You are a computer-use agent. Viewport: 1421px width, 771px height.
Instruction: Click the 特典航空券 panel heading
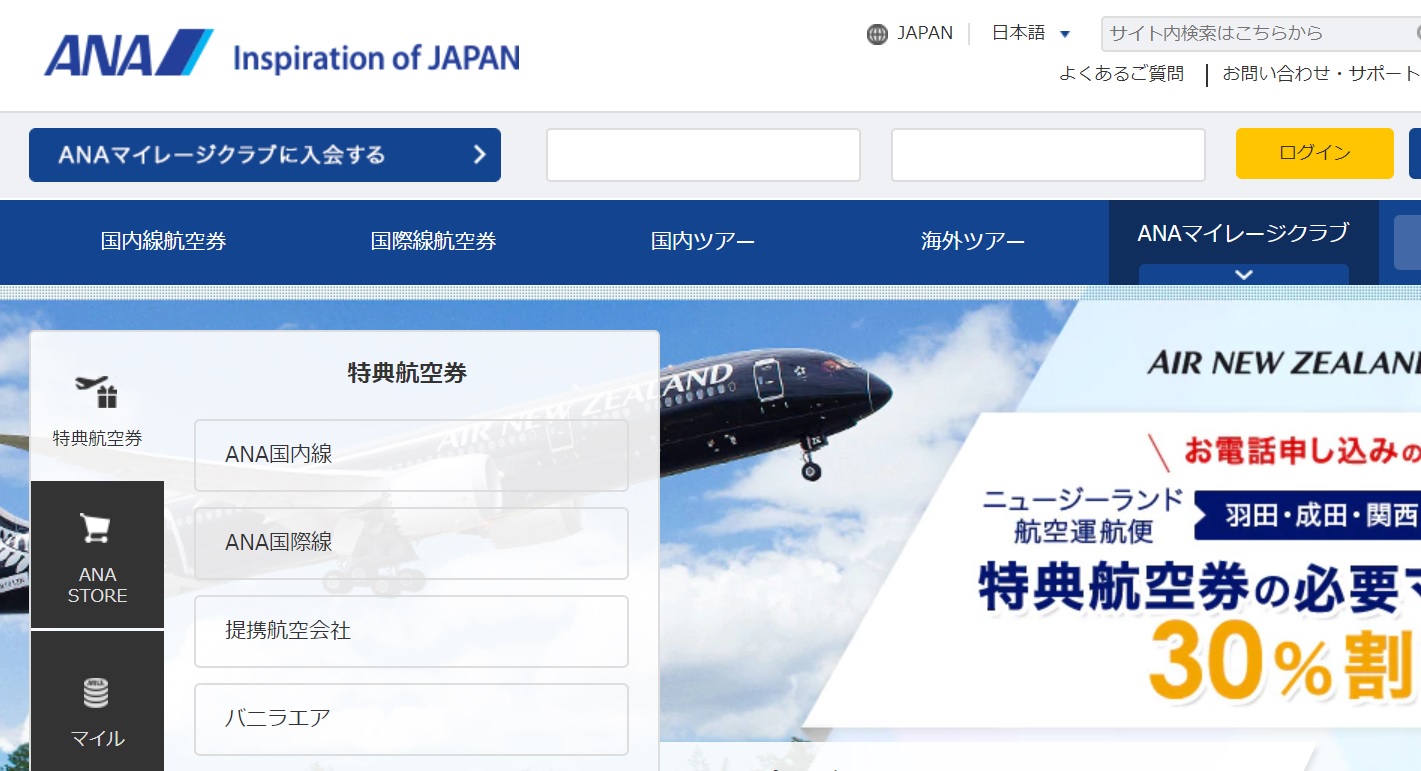point(407,373)
